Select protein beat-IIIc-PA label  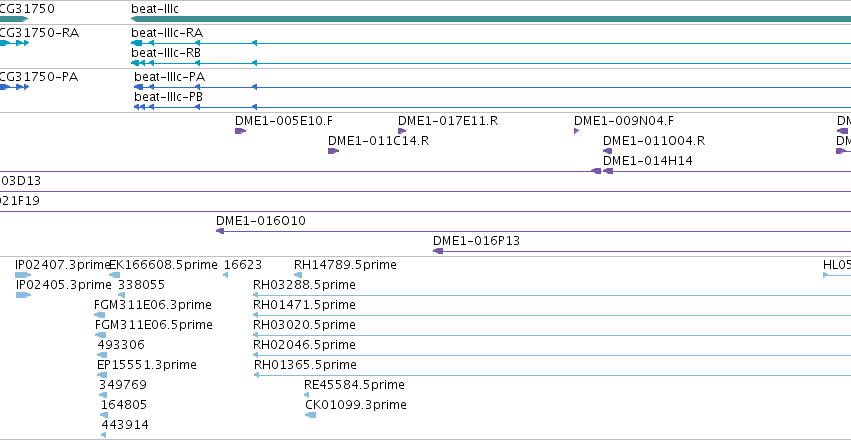[x=169, y=77]
